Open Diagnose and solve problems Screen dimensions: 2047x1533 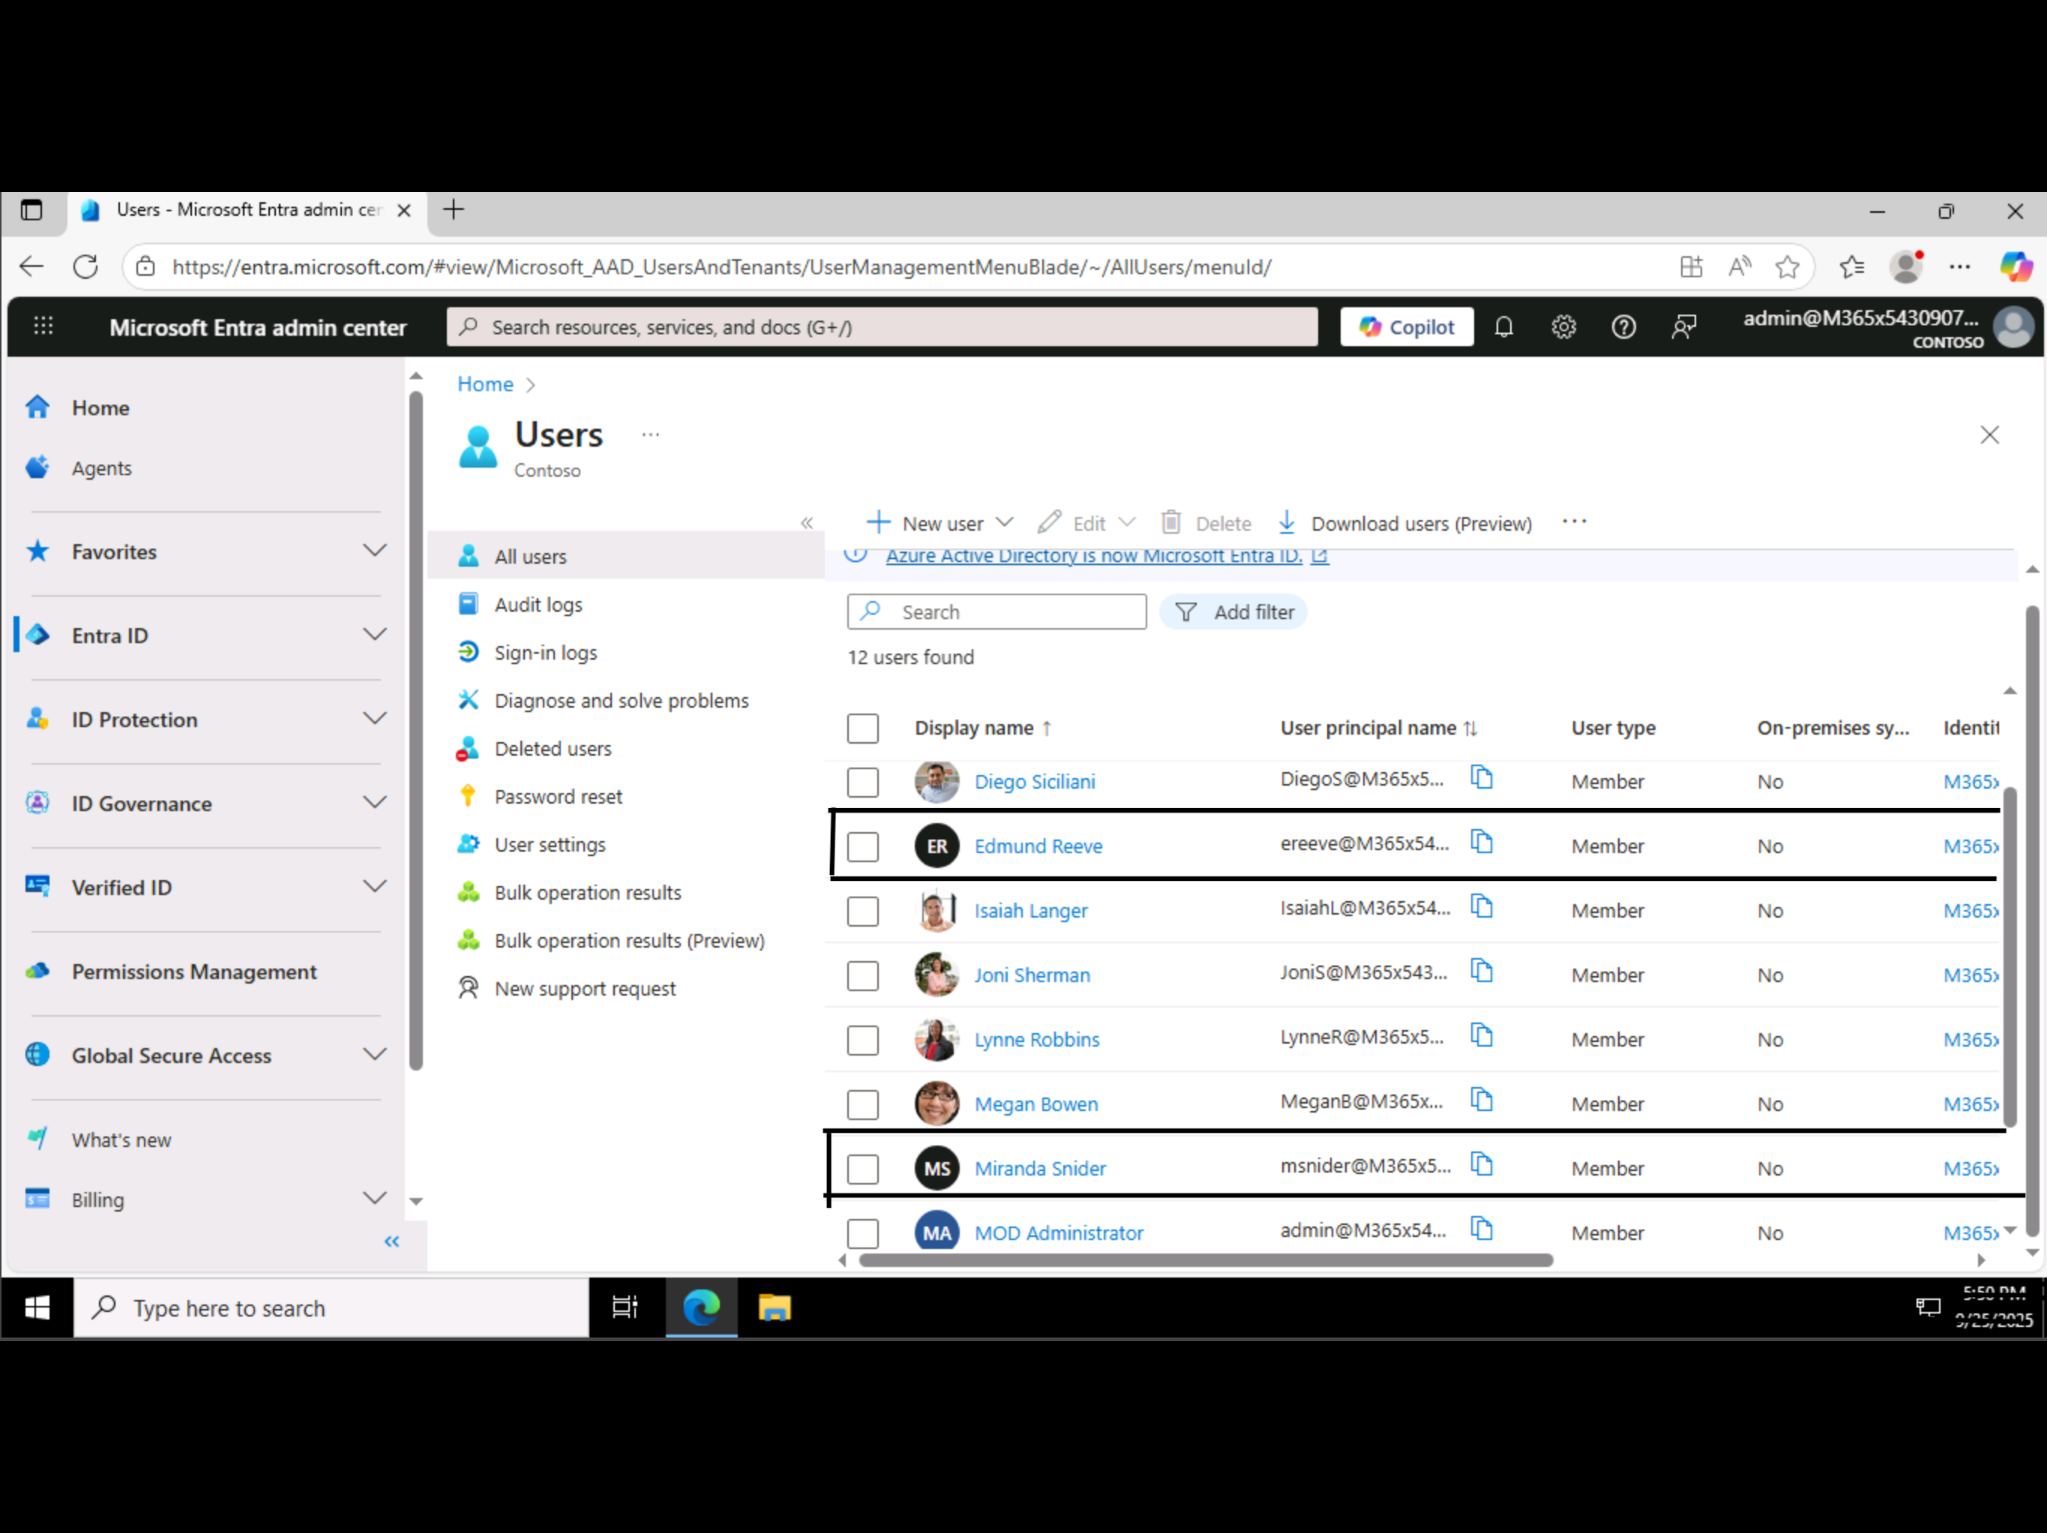click(620, 700)
